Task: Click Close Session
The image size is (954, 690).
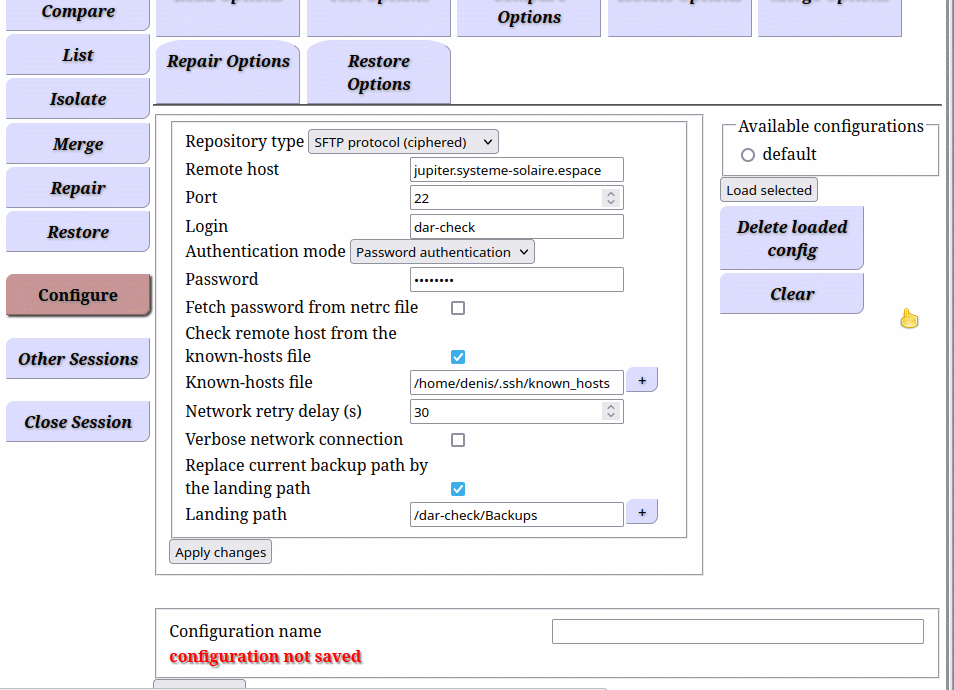Action: pos(78,422)
